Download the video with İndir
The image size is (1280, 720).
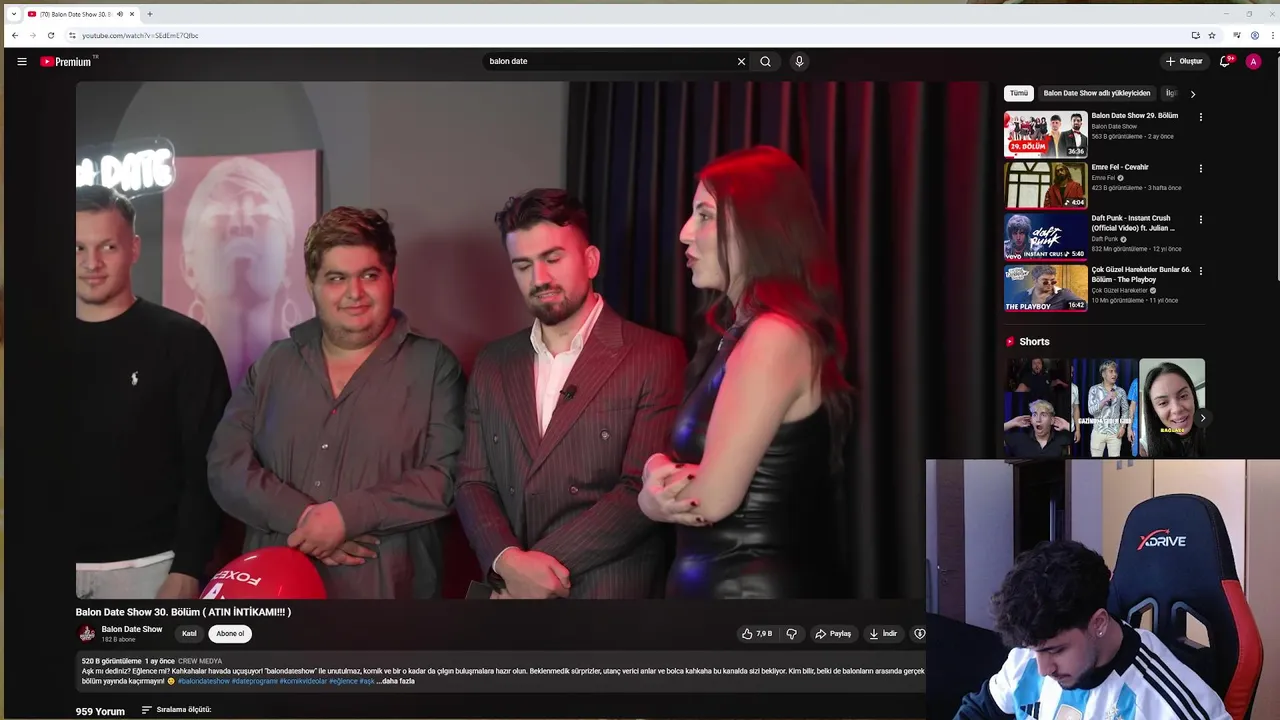[883, 634]
